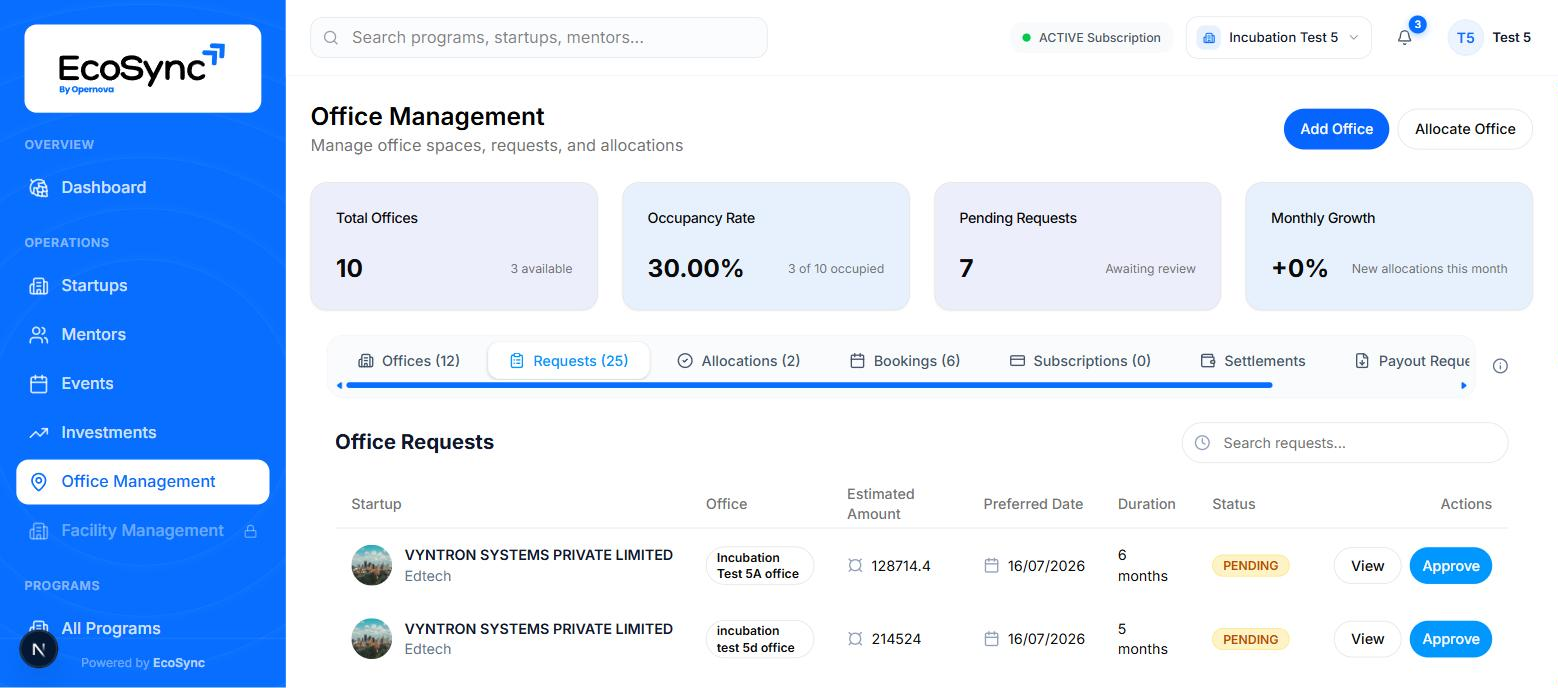Click the horizontal tab scrollbar thumb
The width and height of the screenshot is (1558, 688).
click(x=809, y=385)
